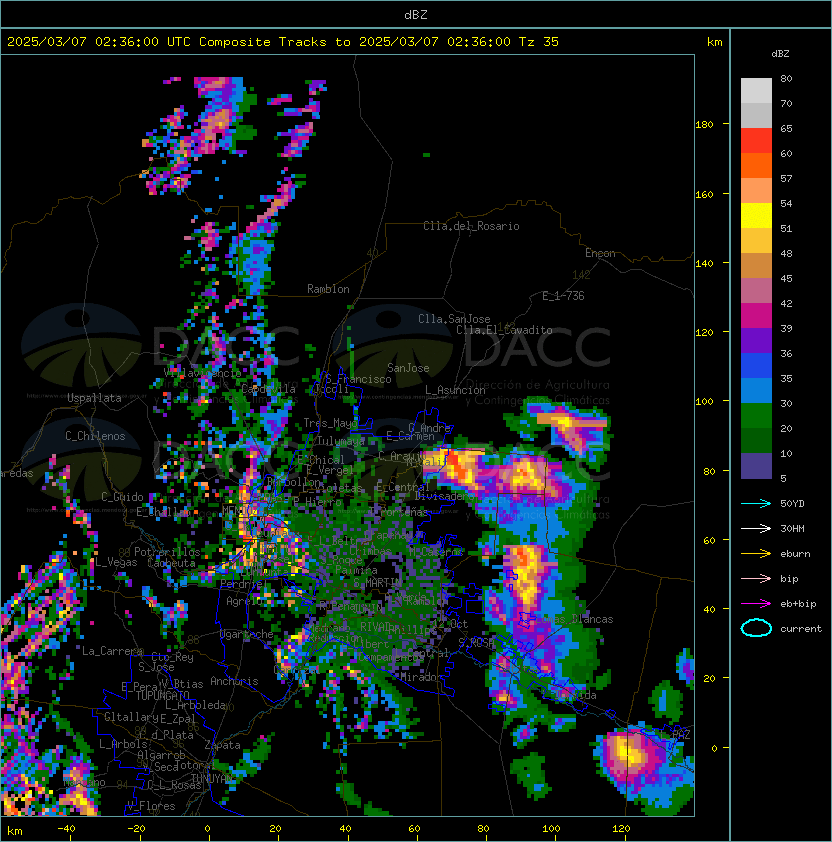Click the 'La_Carrera' map label

[113, 651]
